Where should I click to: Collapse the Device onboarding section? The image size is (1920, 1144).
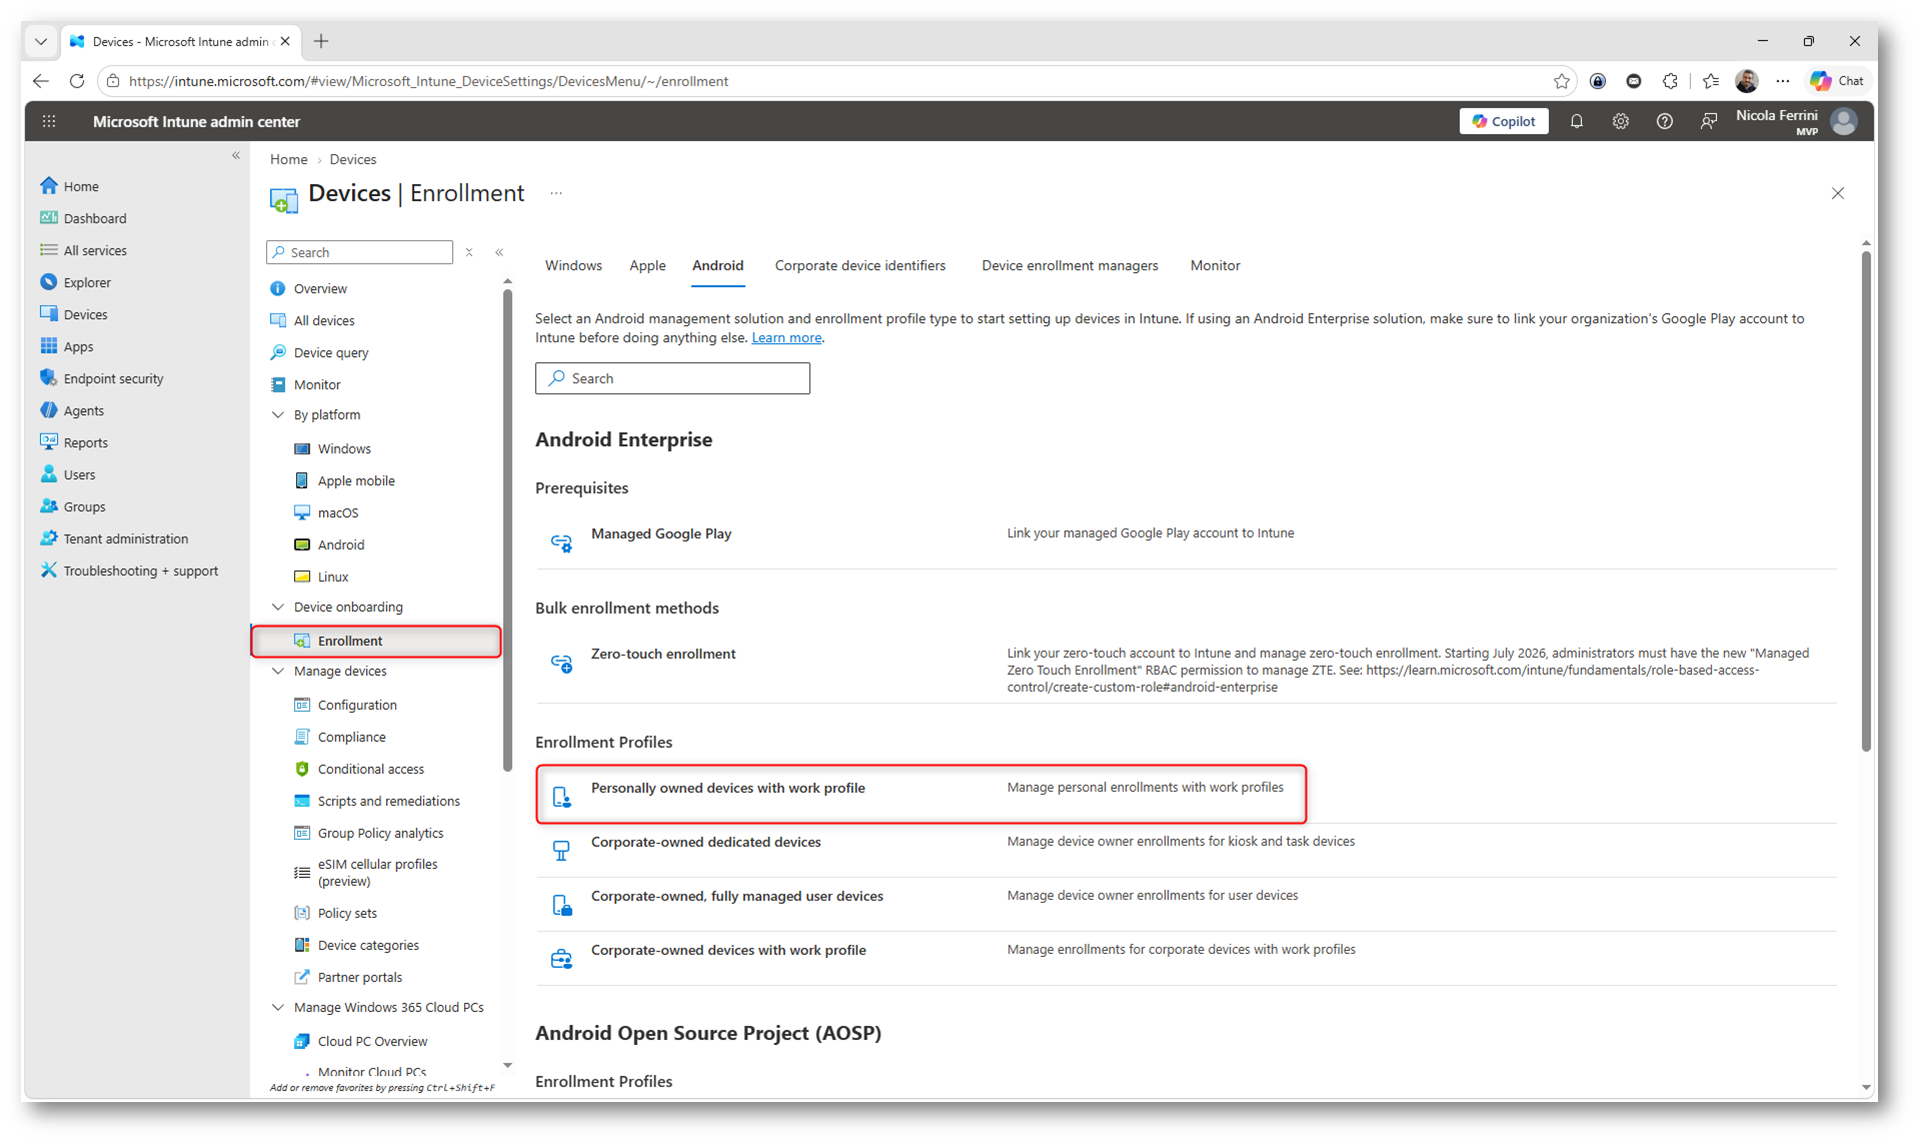pyautogui.click(x=278, y=607)
